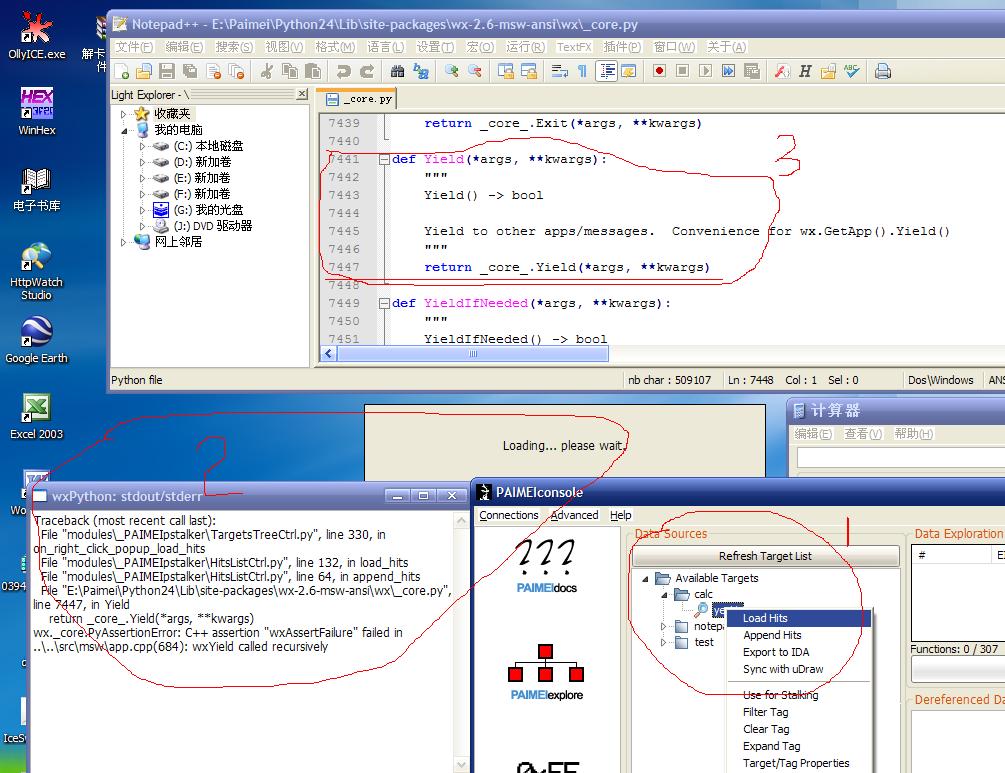Expand the (G:) 我的光盘 drive node
This screenshot has width=1005, height=773.
142,210
